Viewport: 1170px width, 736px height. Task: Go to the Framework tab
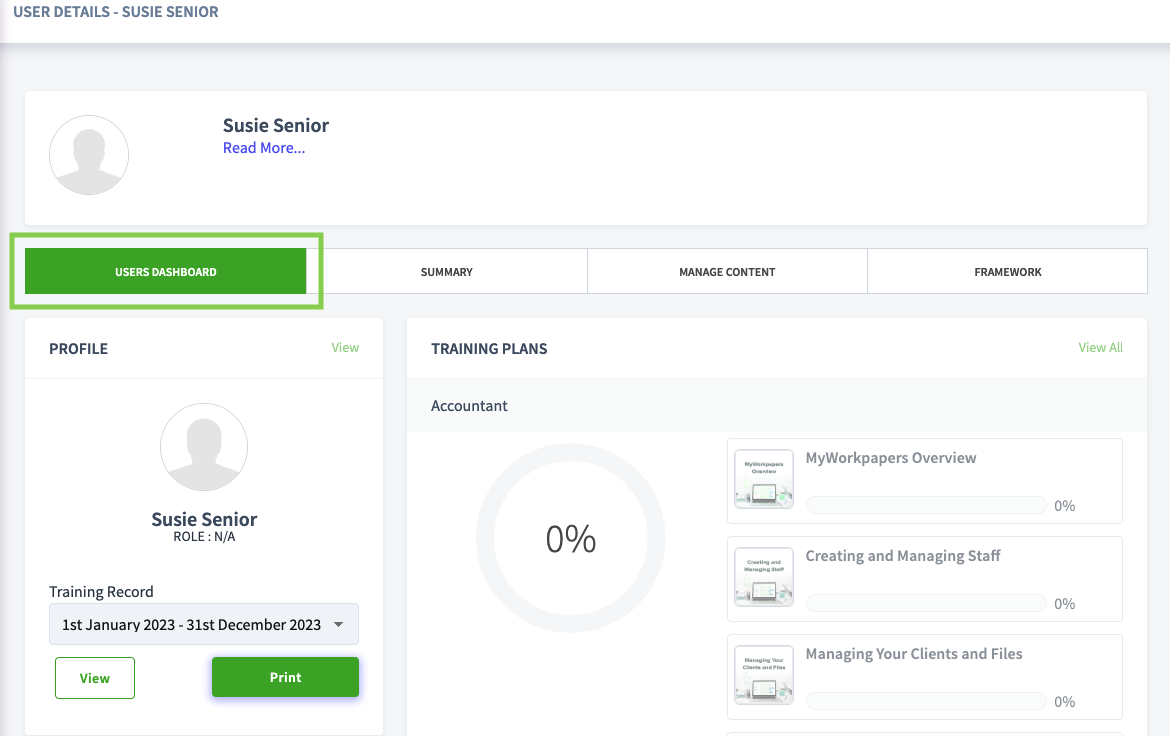click(x=1007, y=272)
